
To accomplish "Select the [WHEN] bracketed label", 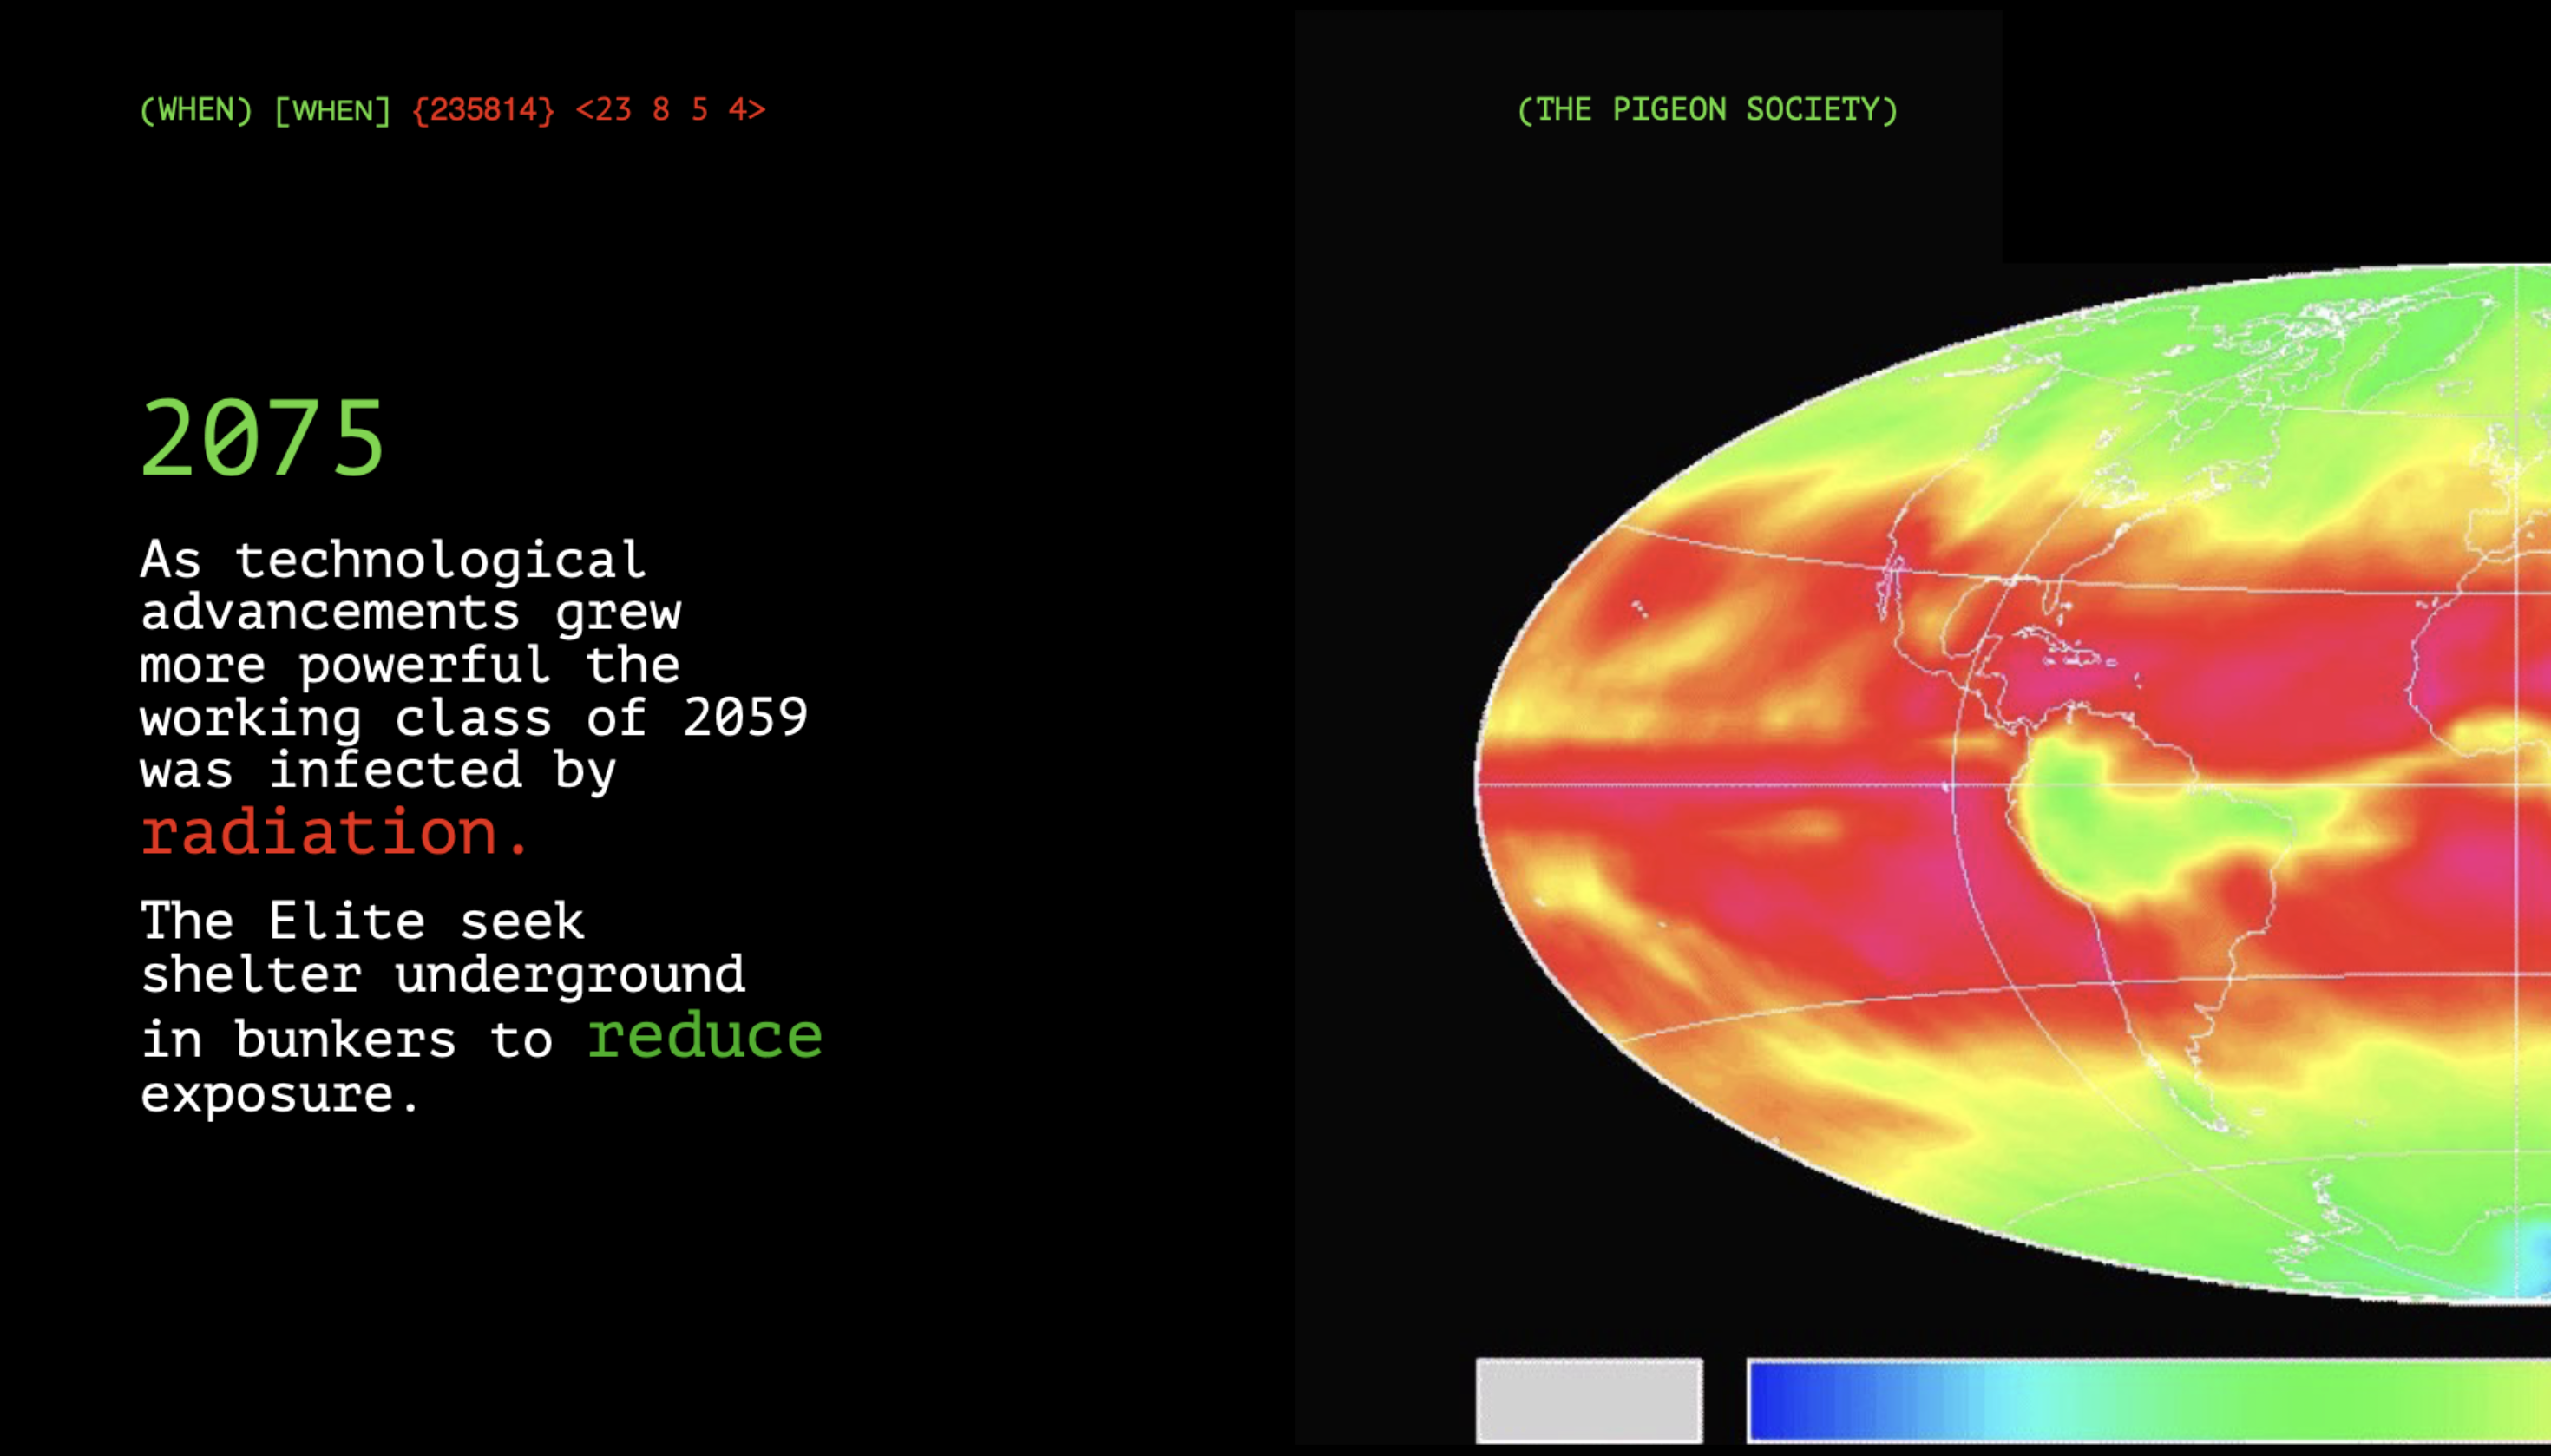I will tap(332, 110).
